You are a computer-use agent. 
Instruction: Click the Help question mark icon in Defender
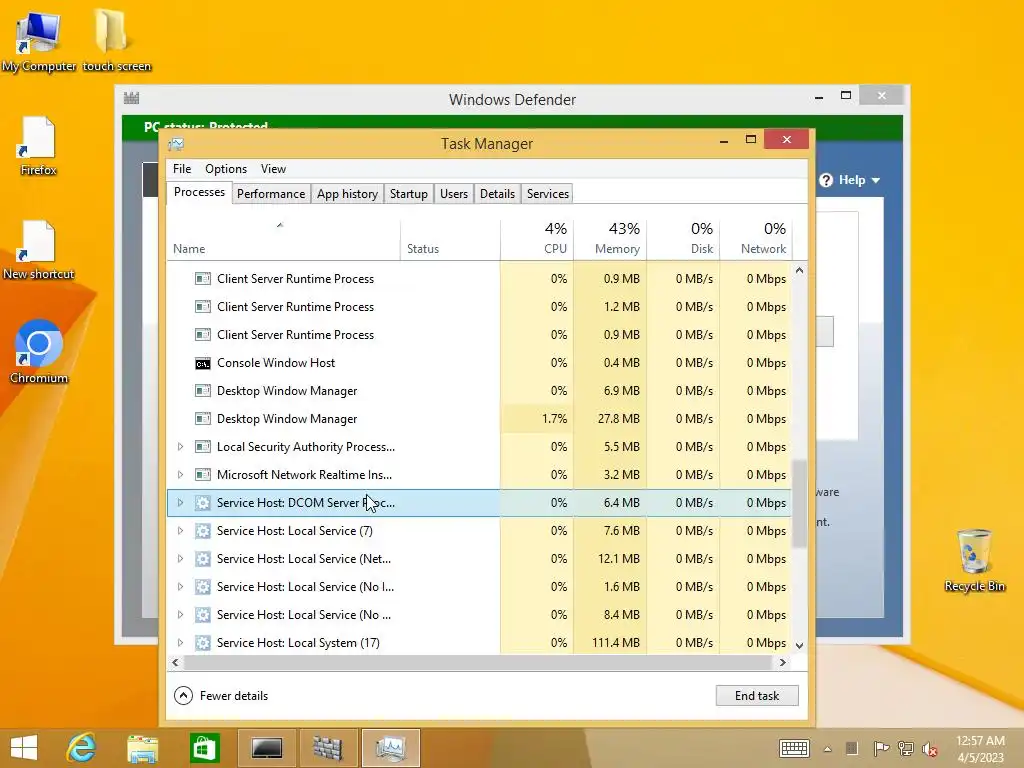click(x=826, y=180)
